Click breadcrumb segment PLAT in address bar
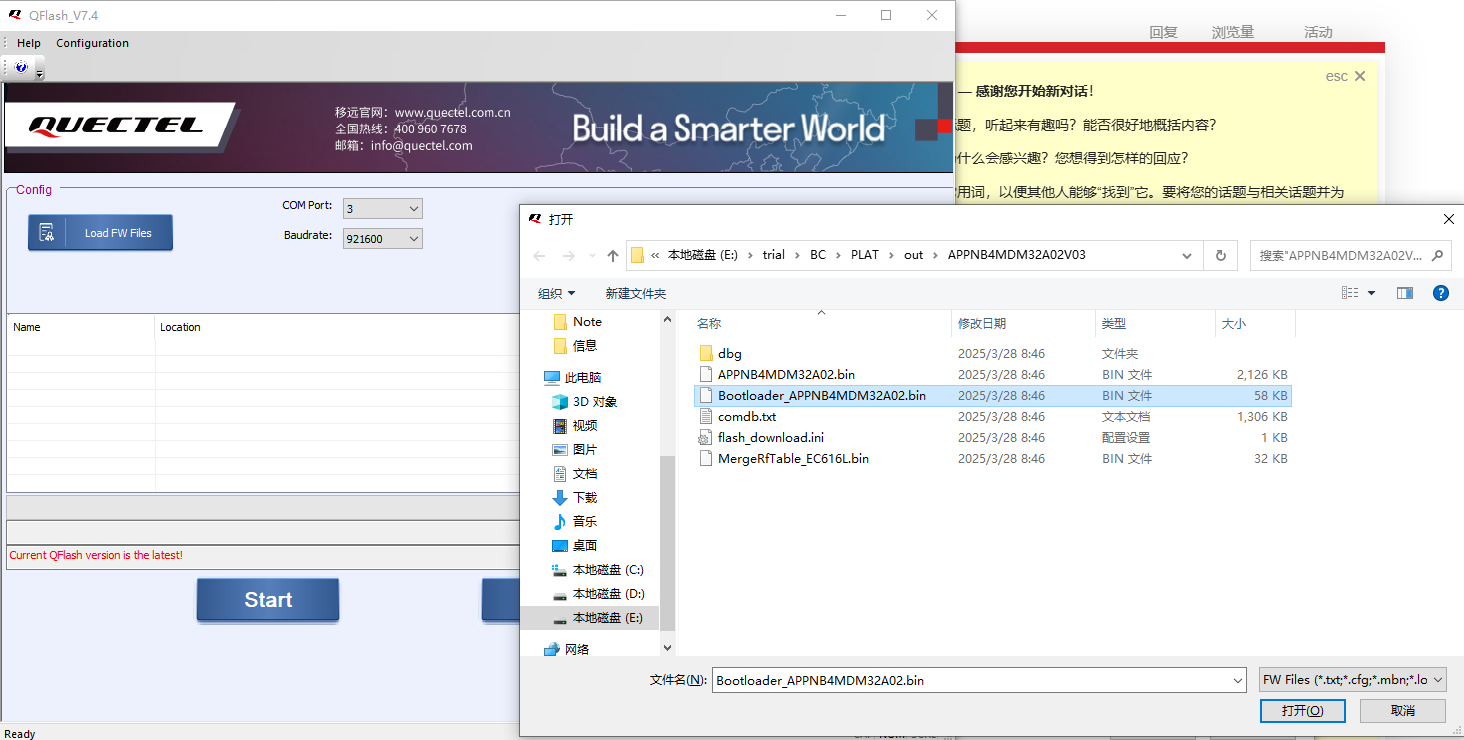The width and height of the screenshot is (1464, 740). coord(865,255)
